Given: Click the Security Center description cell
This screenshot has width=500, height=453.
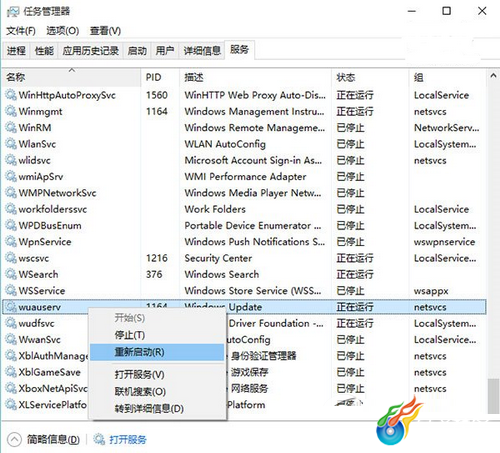Looking at the screenshot, I should (x=218, y=258).
